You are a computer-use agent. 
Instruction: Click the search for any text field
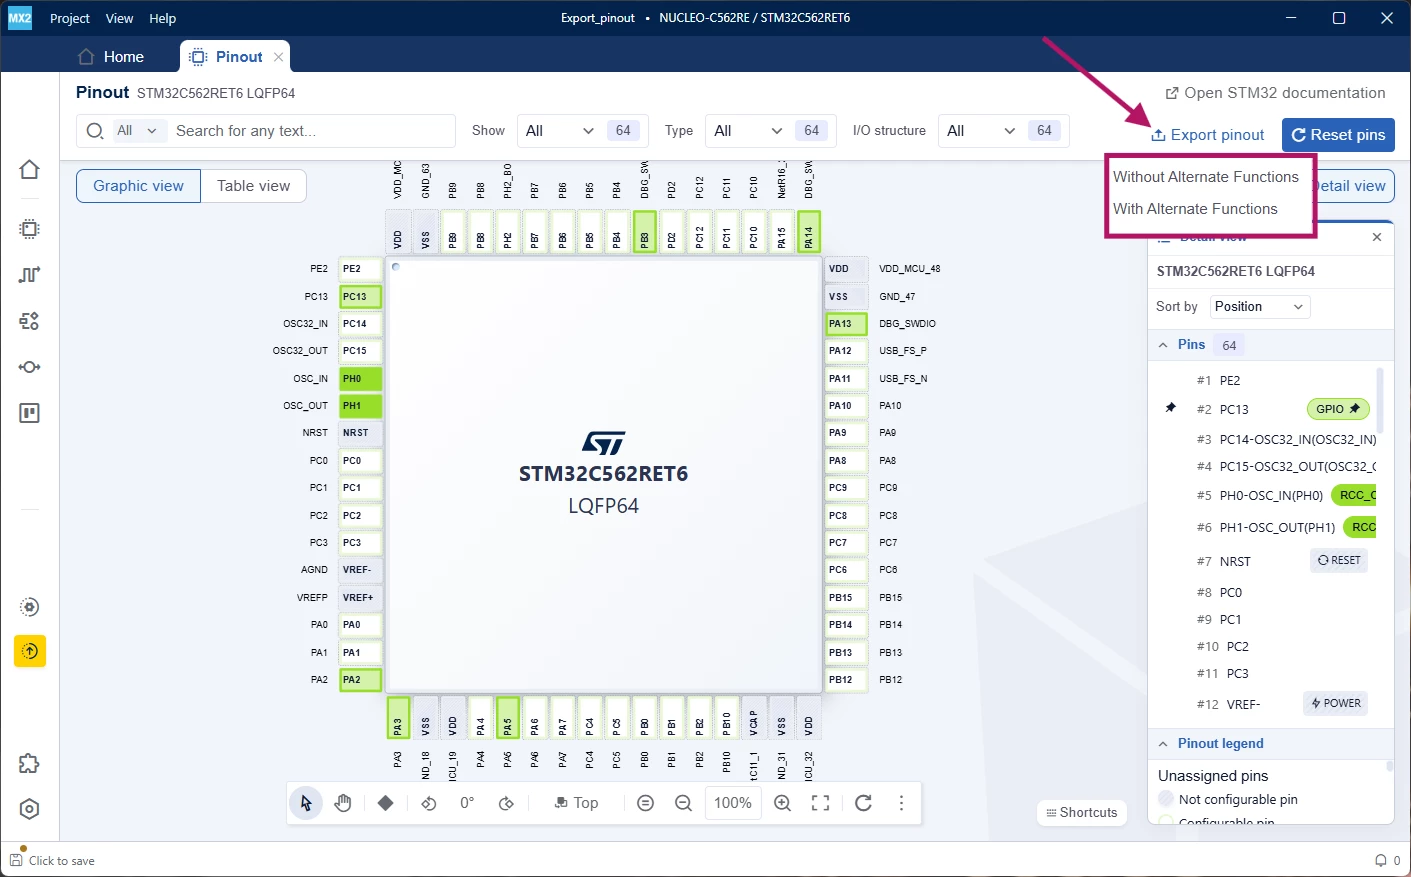pyautogui.click(x=310, y=131)
